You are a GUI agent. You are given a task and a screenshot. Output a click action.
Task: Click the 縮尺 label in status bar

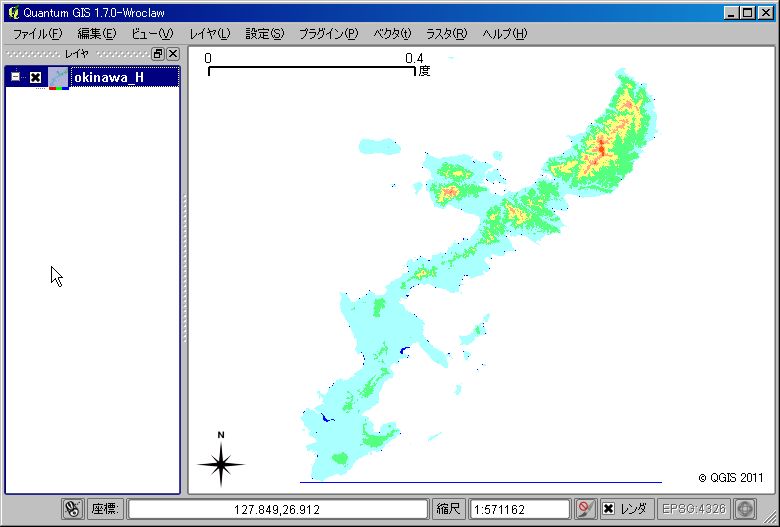click(x=448, y=509)
